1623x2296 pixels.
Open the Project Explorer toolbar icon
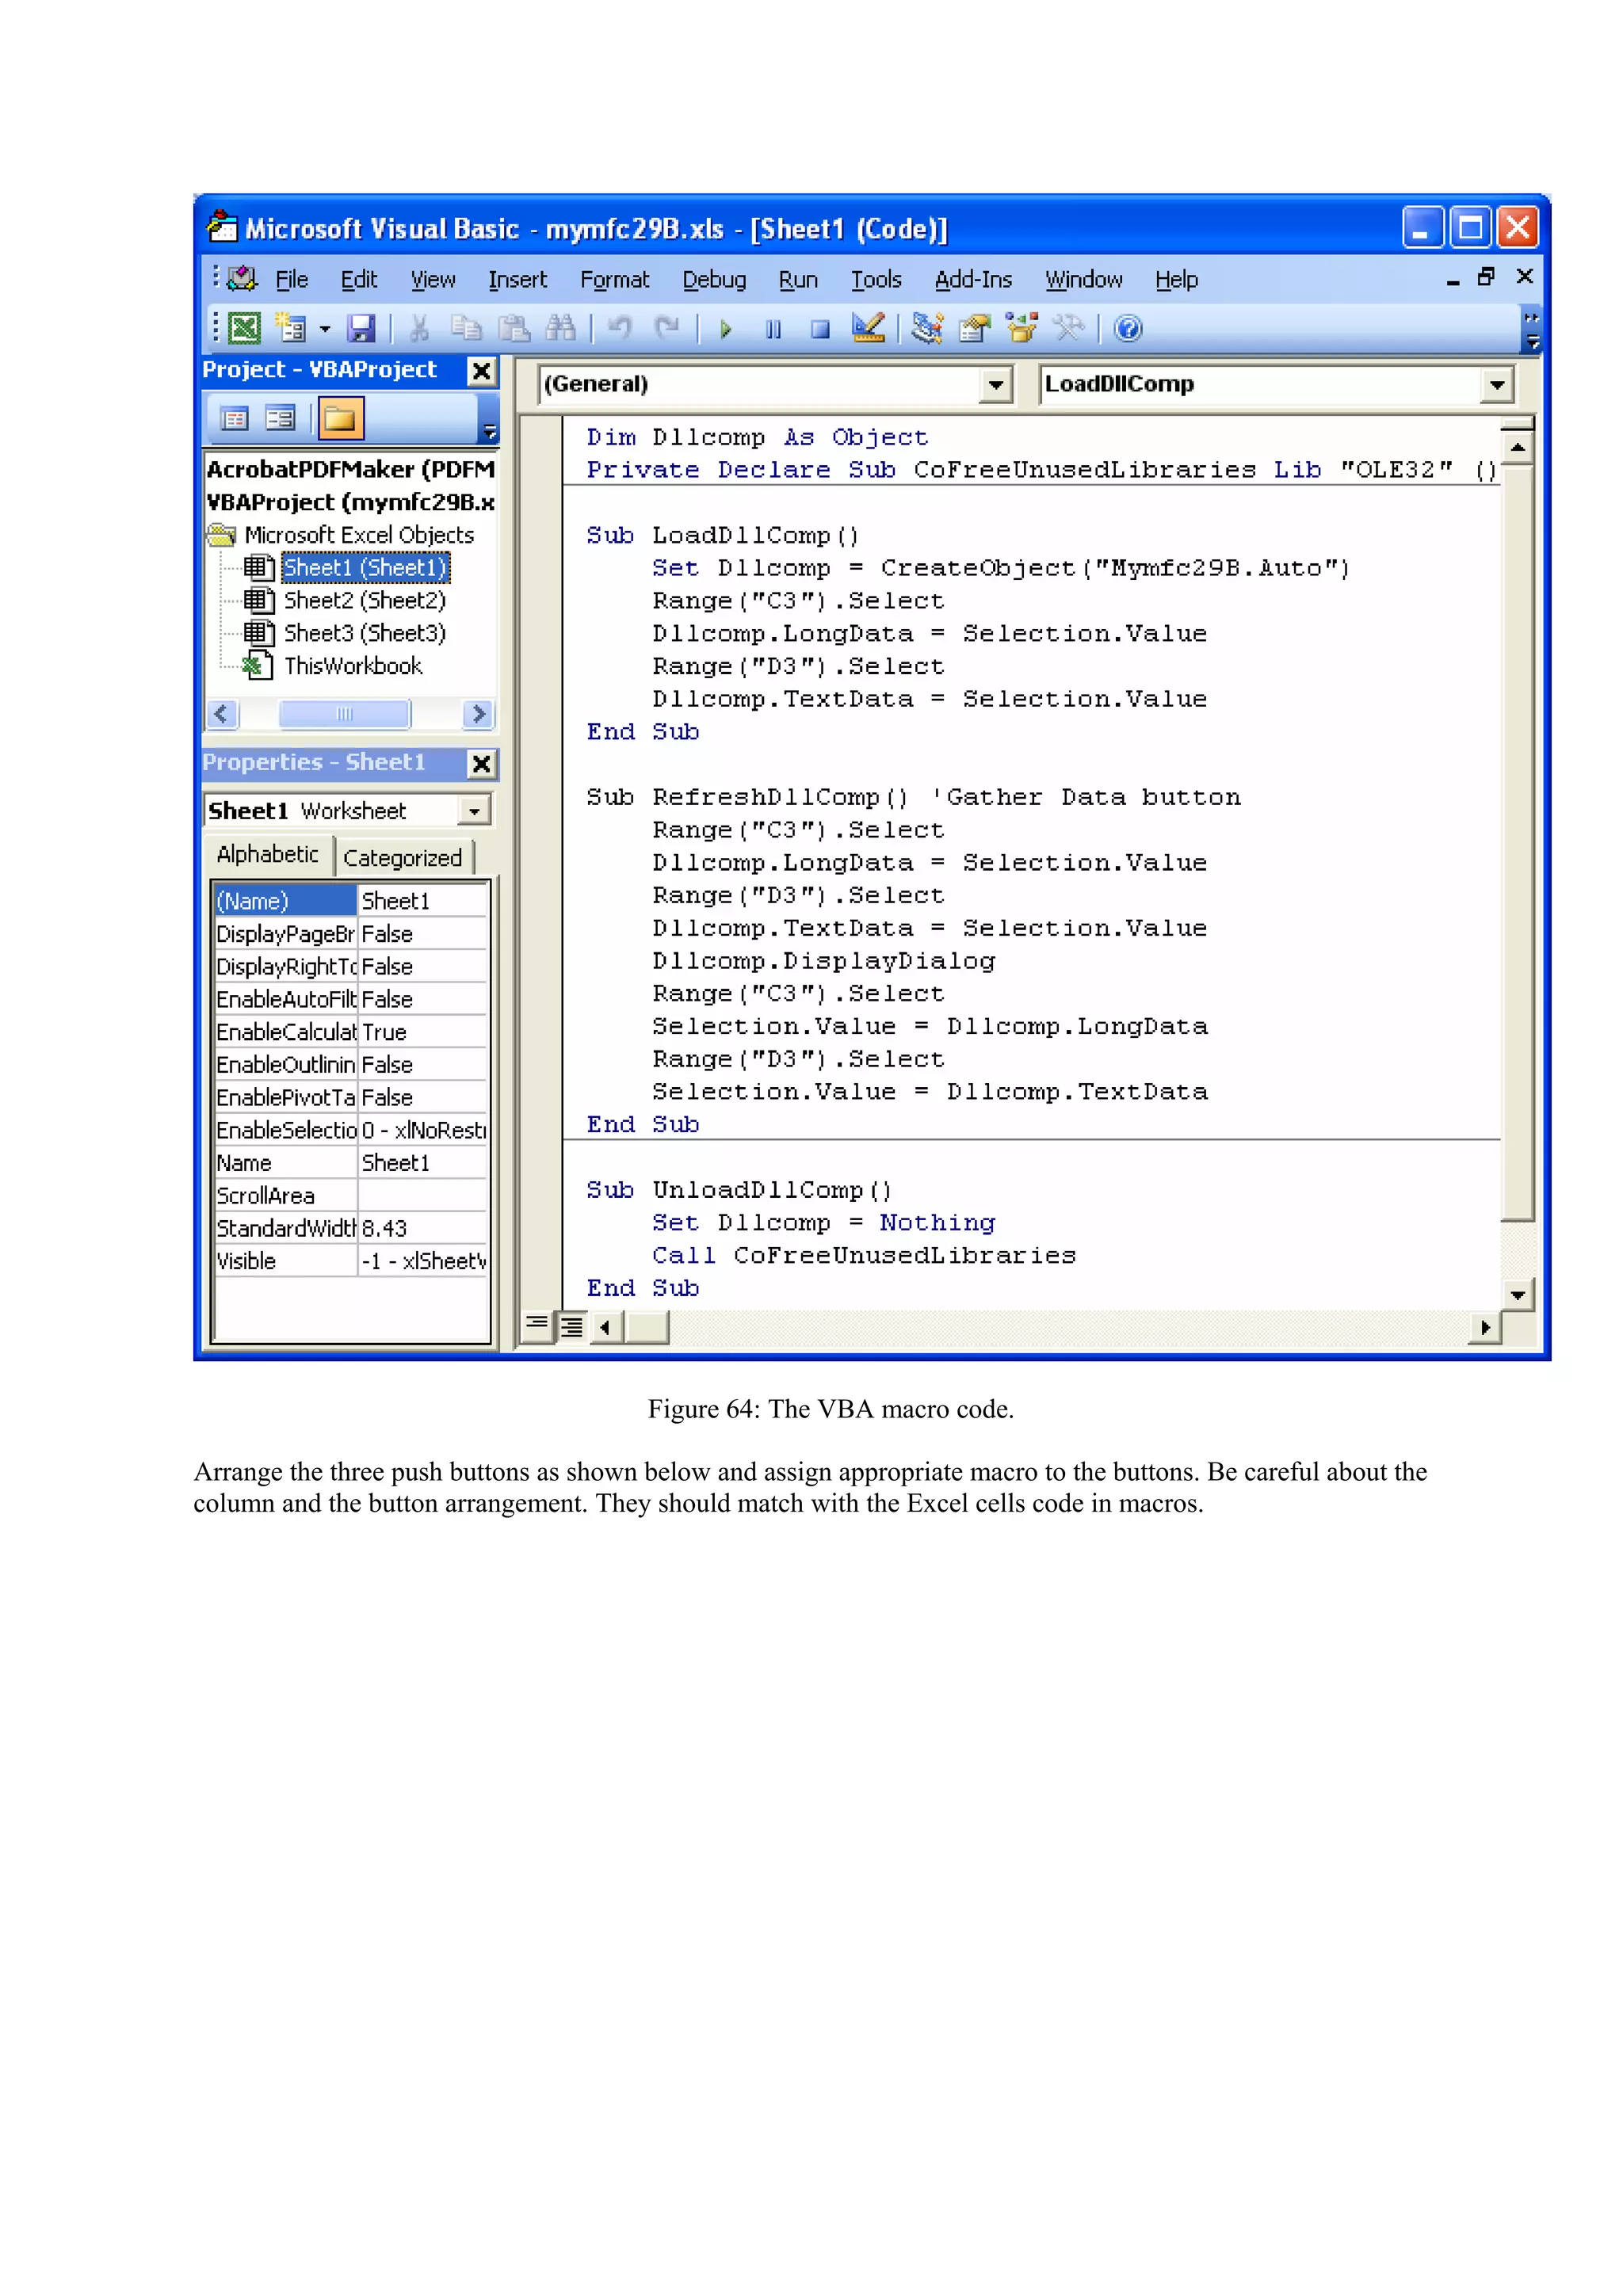[927, 329]
